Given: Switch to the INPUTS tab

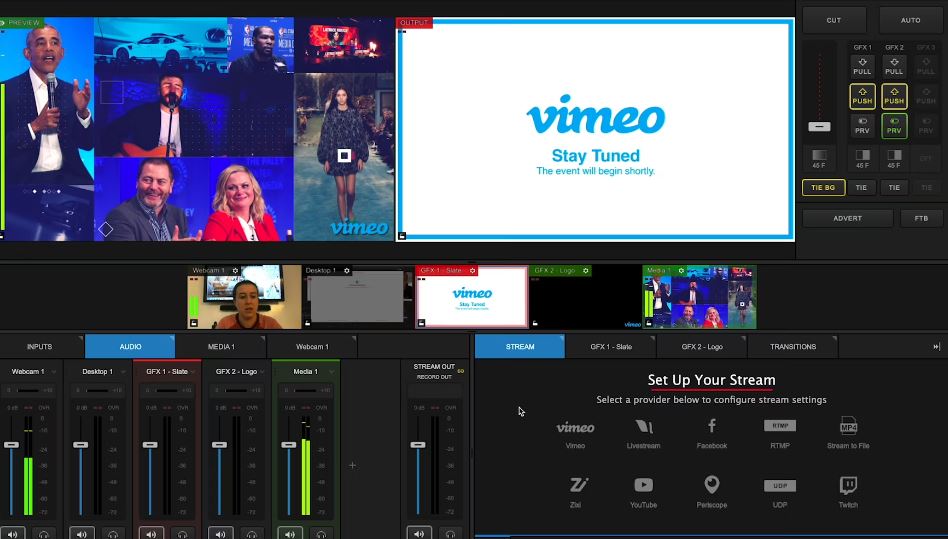Looking at the screenshot, I should point(40,347).
